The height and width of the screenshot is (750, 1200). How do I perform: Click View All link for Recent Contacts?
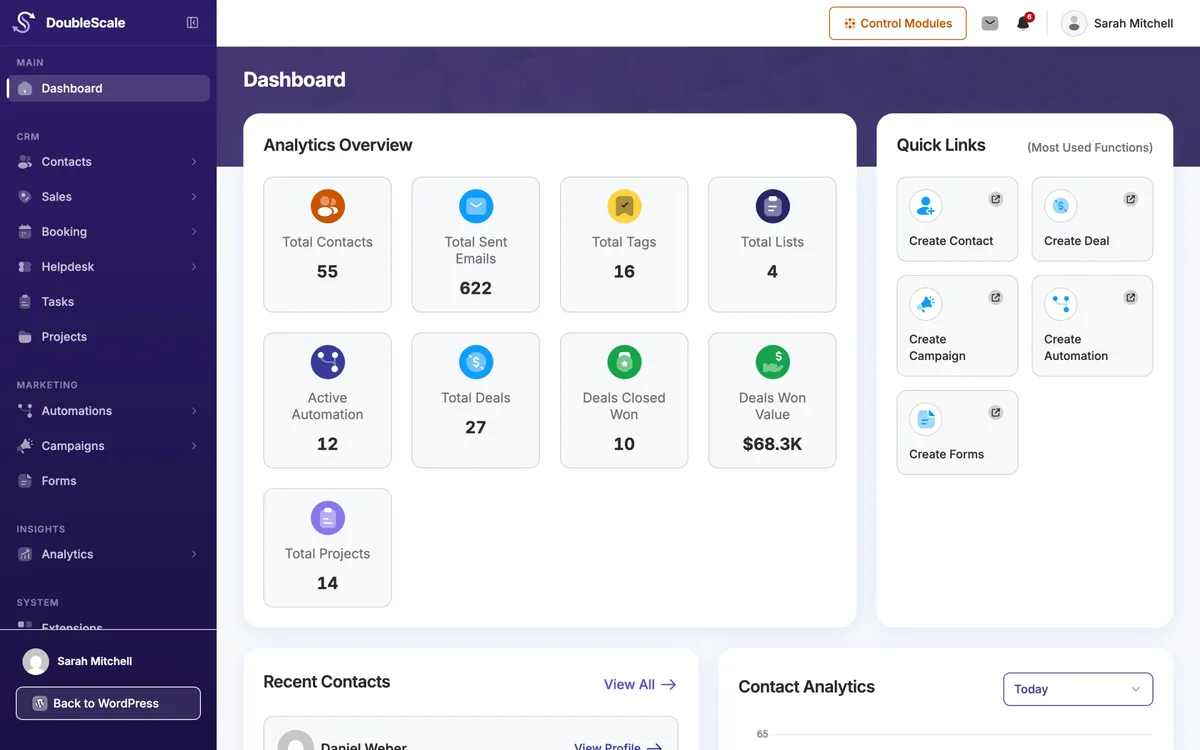pyautogui.click(x=640, y=684)
